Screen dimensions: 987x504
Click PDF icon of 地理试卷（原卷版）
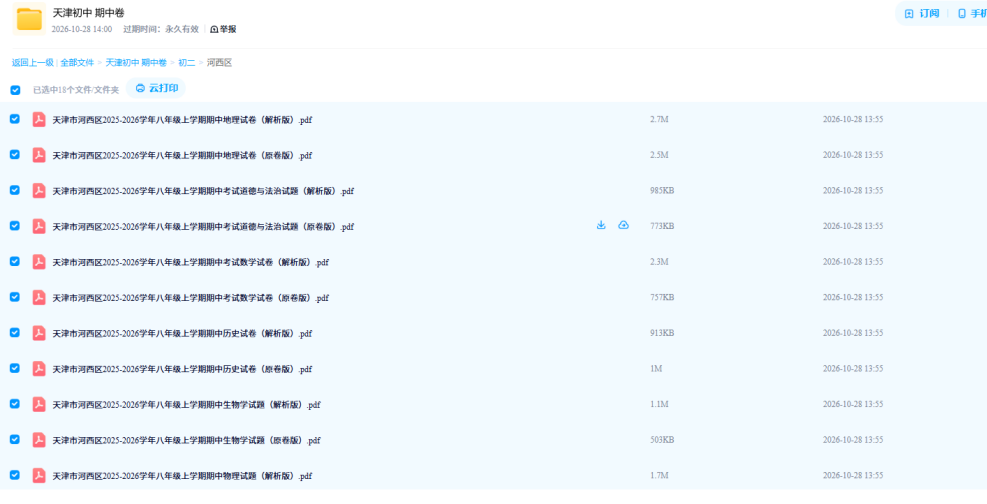pos(39,155)
